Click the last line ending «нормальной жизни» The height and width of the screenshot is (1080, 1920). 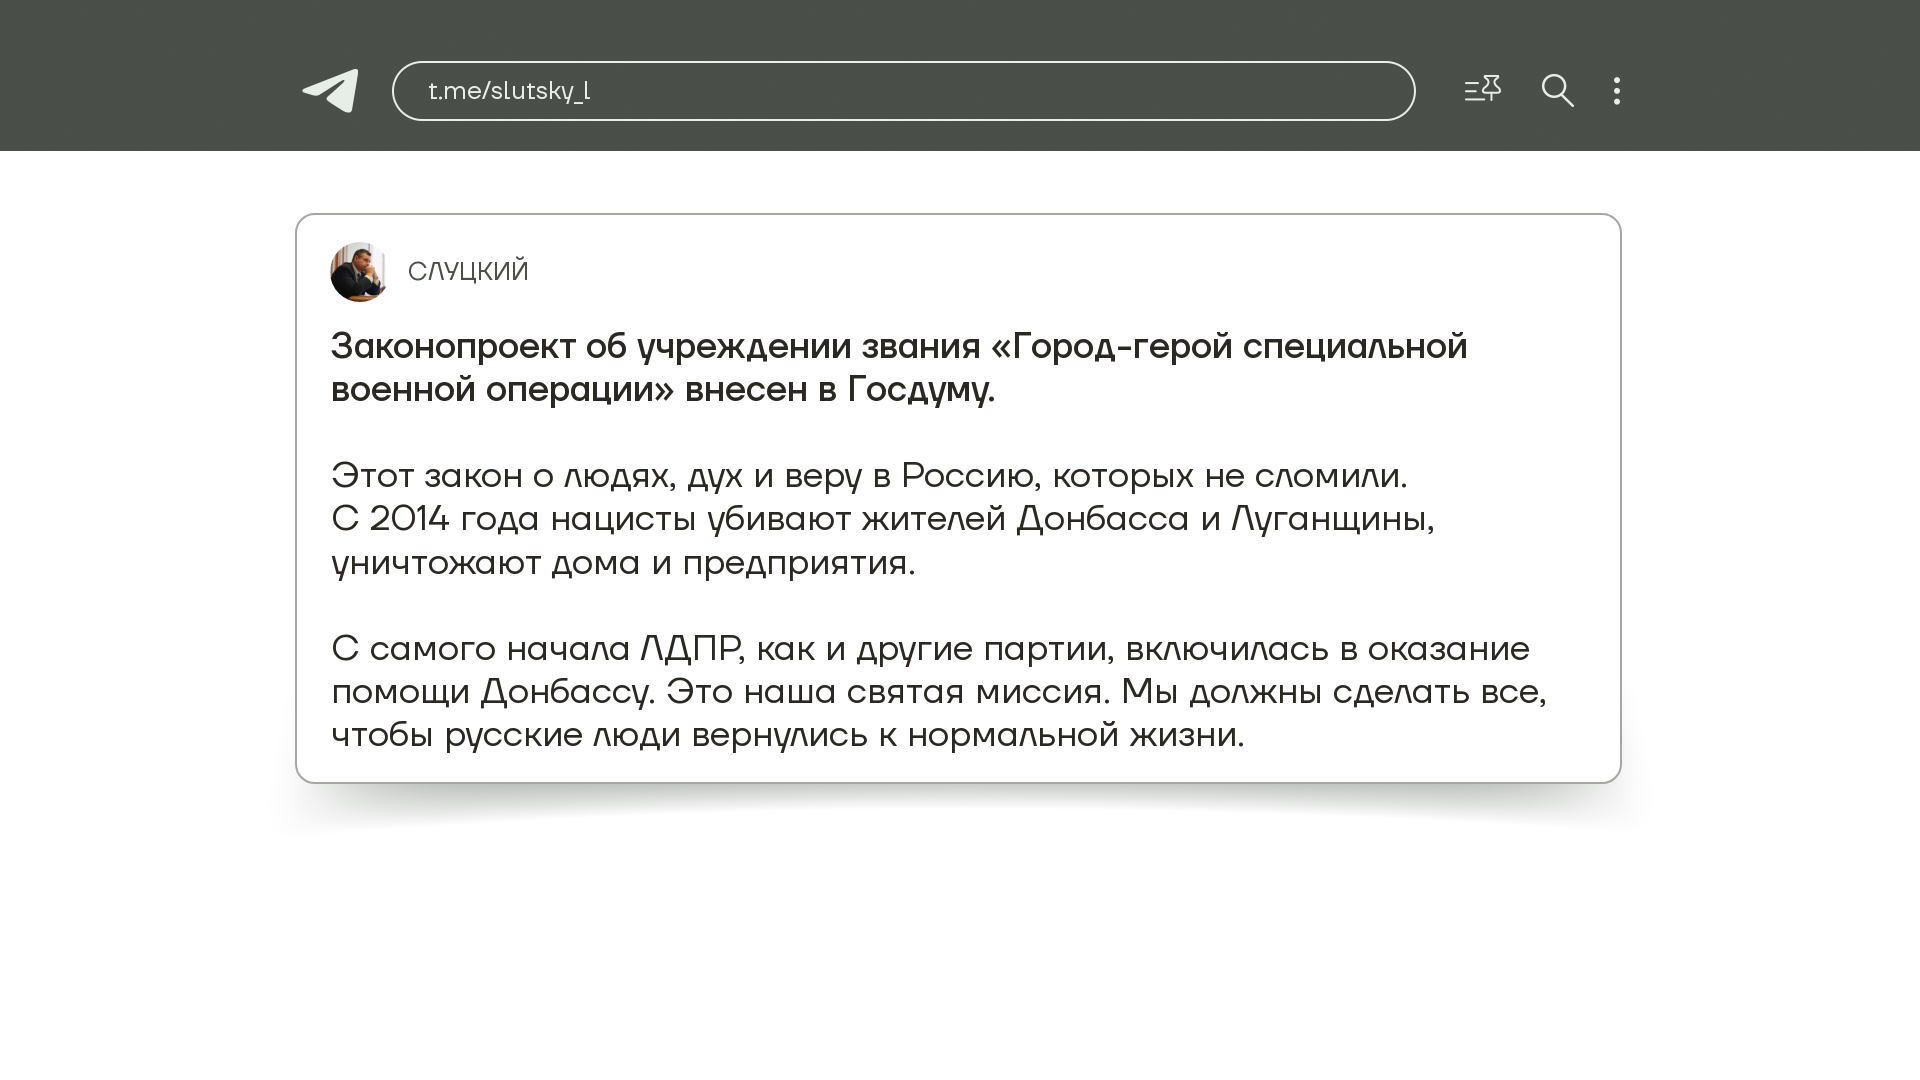tap(787, 735)
